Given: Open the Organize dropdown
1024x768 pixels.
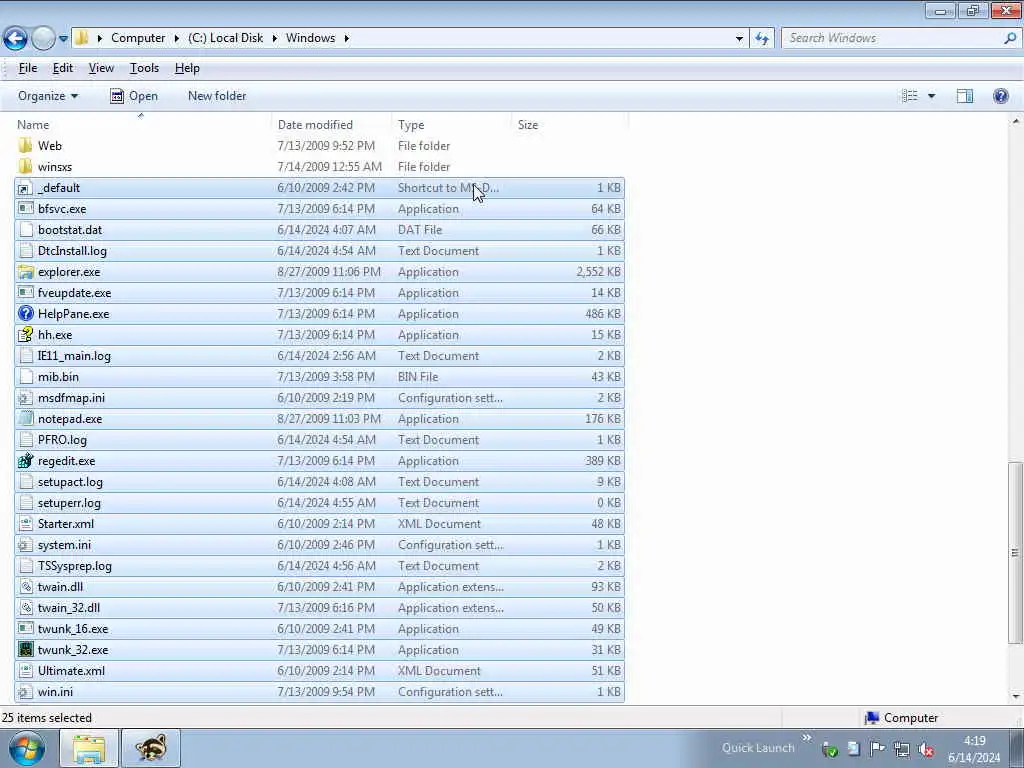Looking at the screenshot, I should (48, 96).
